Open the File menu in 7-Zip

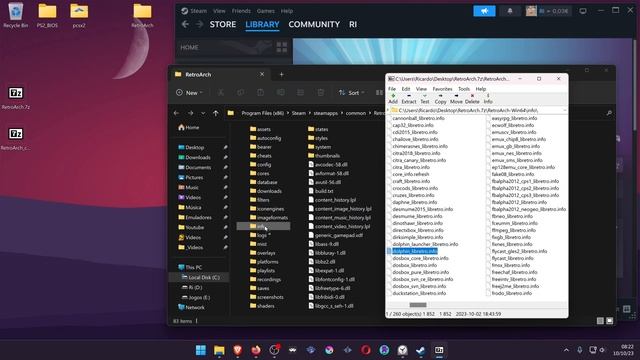[x=392, y=89]
